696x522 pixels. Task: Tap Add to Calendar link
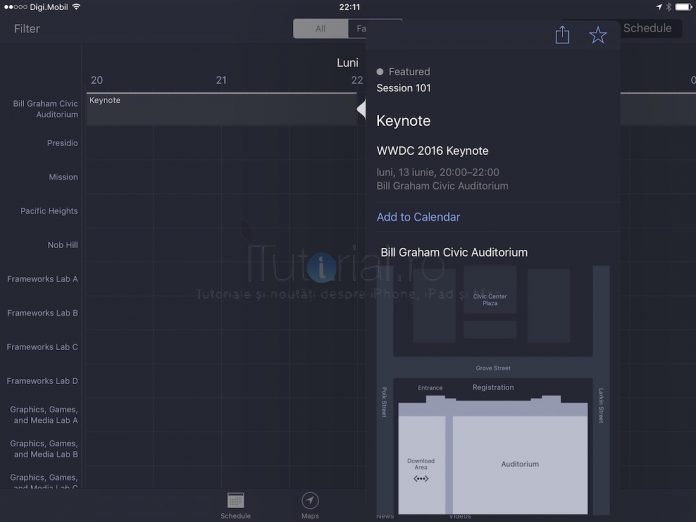tap(418, 217)
